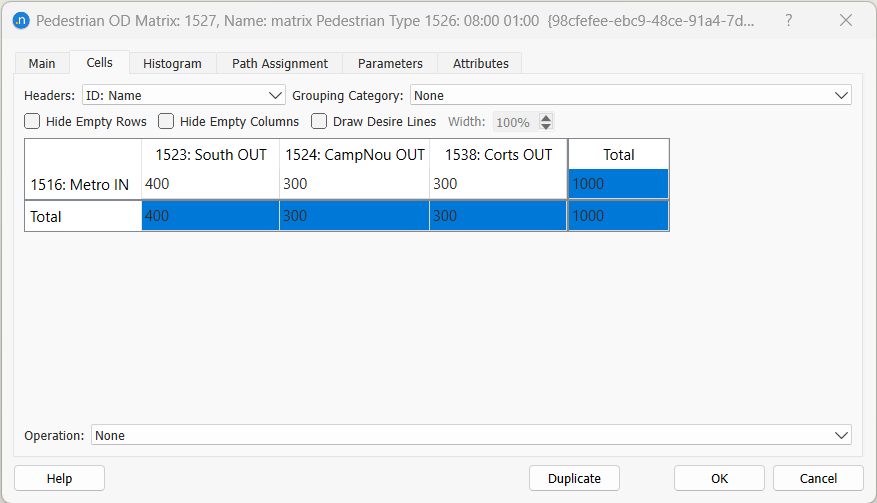
Task: Toggle Hide Empty Columns checkbox
Action: click(x=167, y=122)
